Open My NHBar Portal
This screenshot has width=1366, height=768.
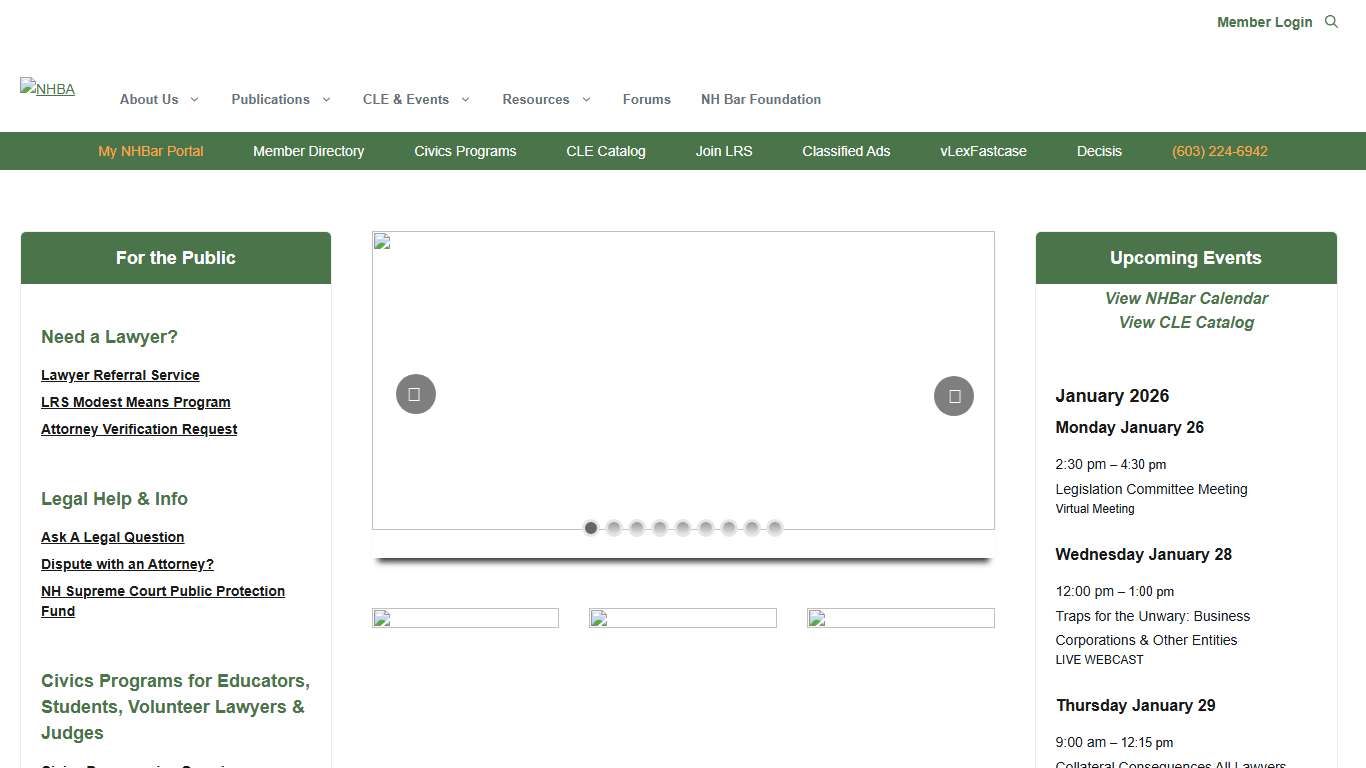point(151,151)
